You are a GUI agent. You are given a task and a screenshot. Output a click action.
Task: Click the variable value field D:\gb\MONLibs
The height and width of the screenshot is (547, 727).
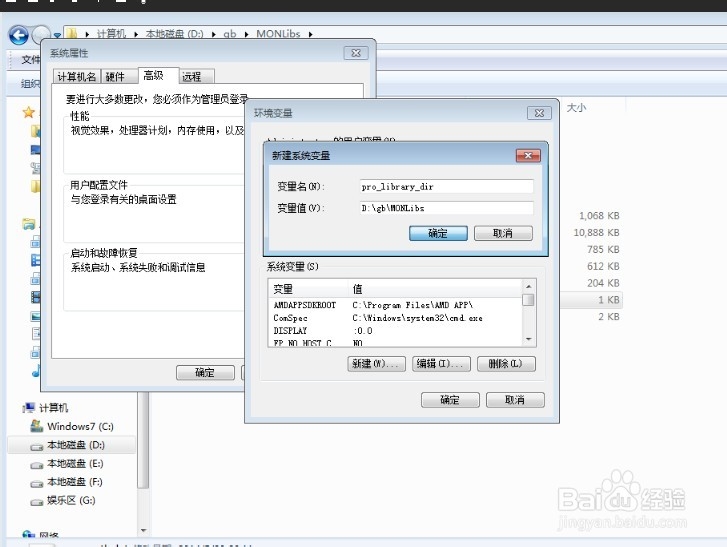446,208
